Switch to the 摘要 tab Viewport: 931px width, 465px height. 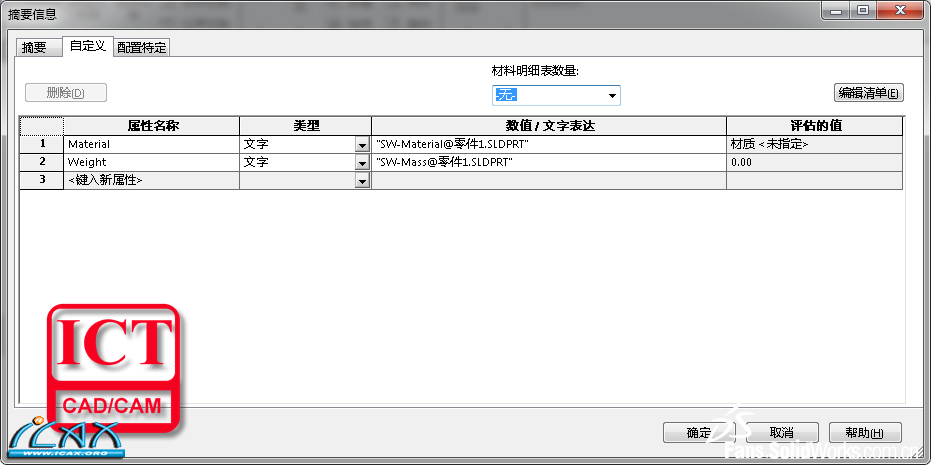(x=38, y=48)
